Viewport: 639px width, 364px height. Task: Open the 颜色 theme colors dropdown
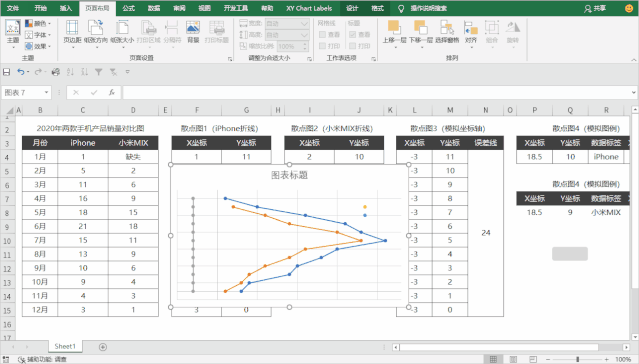(38, 23)
